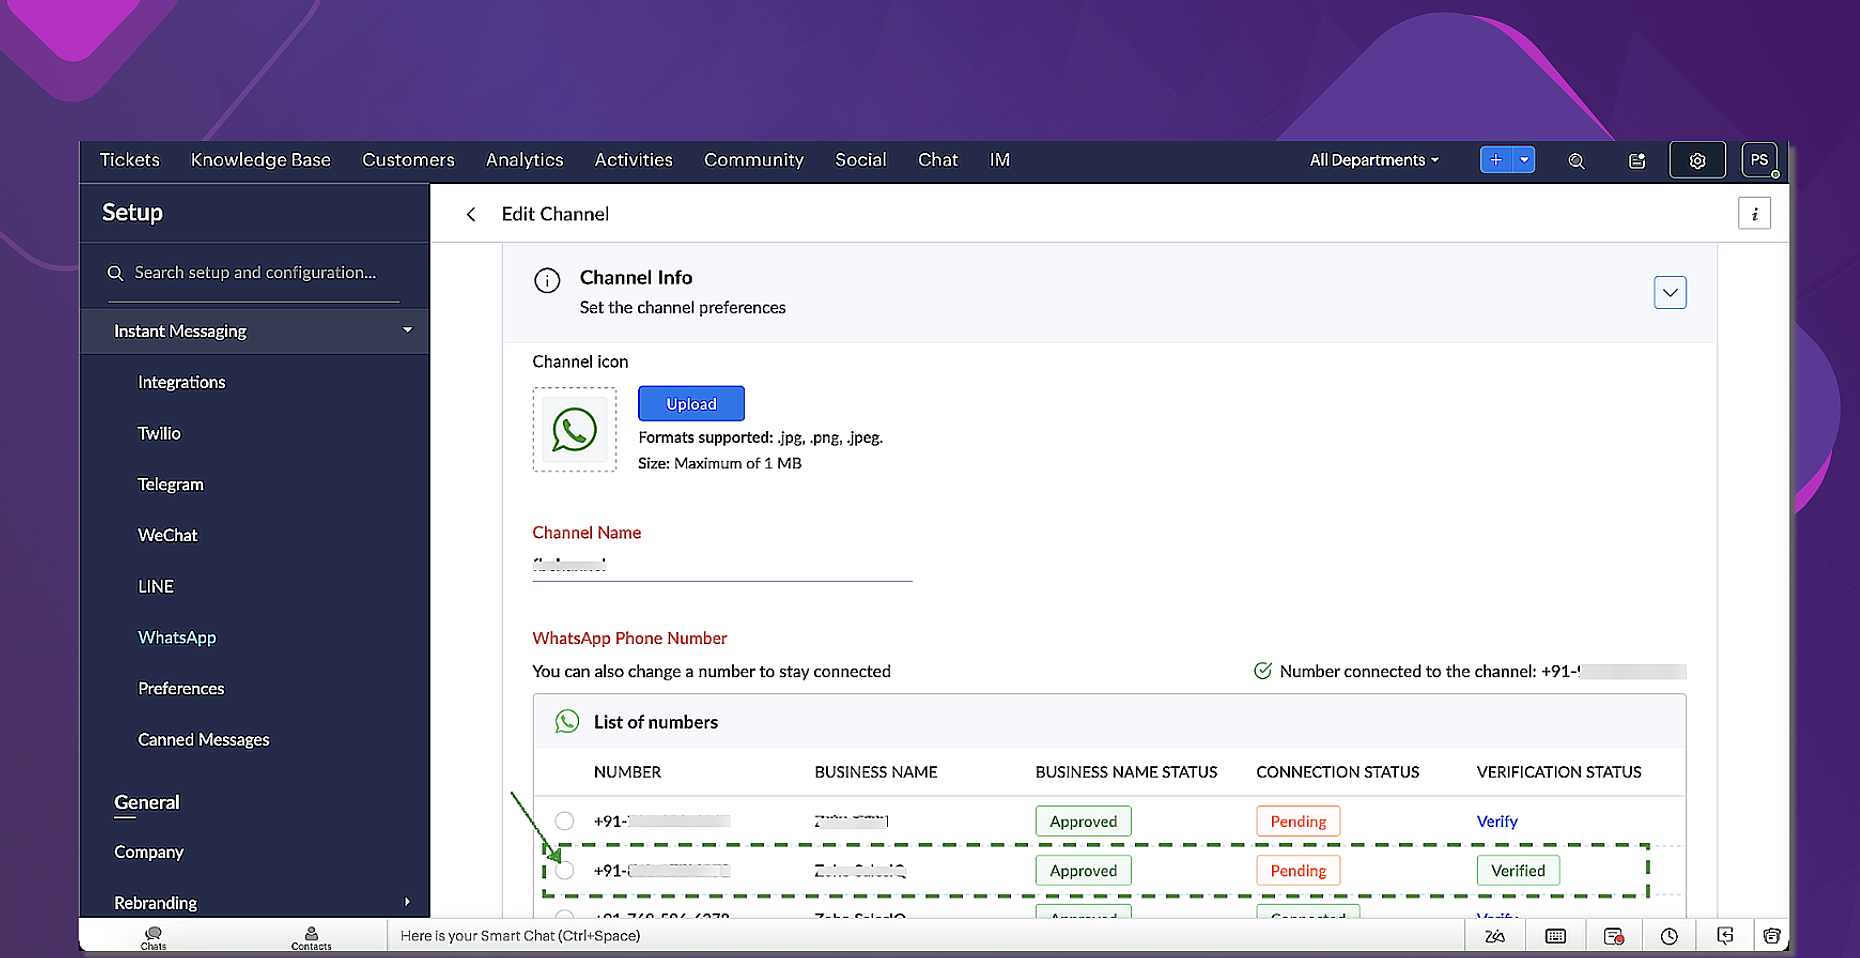Open the All Departments dropdown
This screenshot has height=958, width=1860.
1374,160
